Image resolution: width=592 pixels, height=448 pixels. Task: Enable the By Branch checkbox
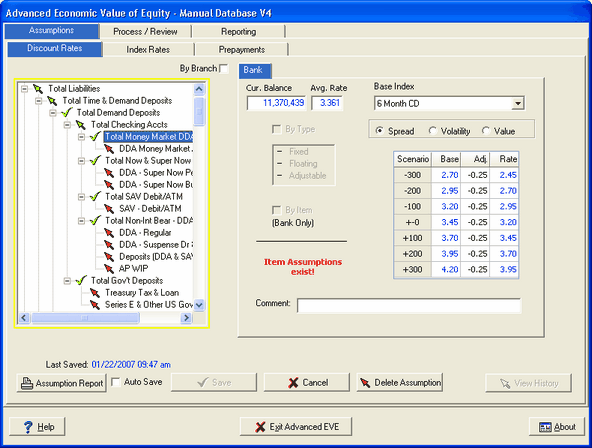click(x=224, y=69)
